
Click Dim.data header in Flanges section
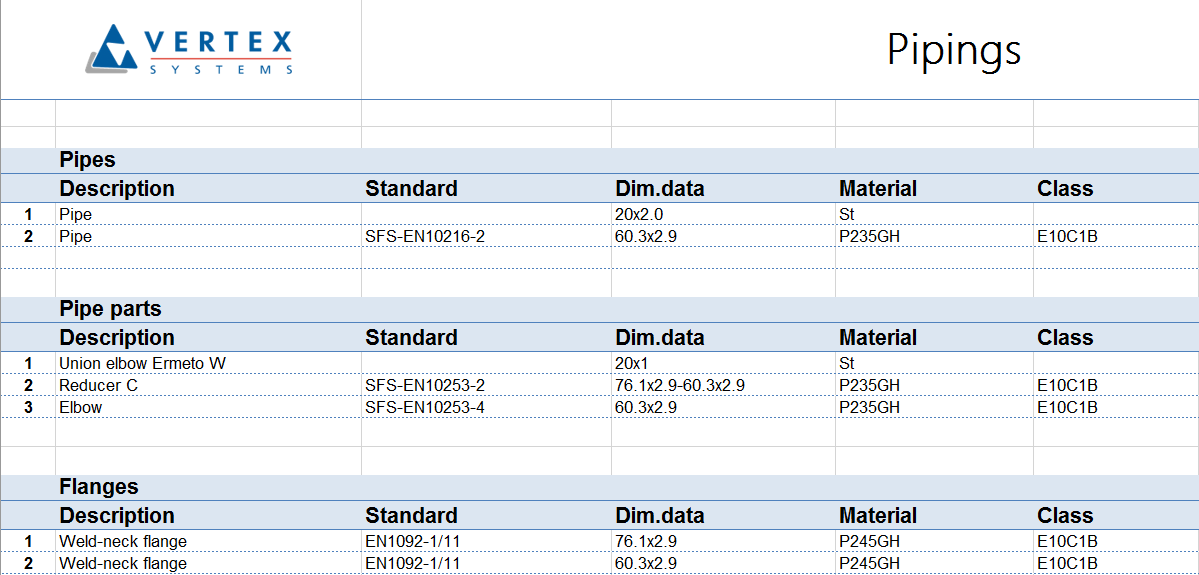point(659,516)
